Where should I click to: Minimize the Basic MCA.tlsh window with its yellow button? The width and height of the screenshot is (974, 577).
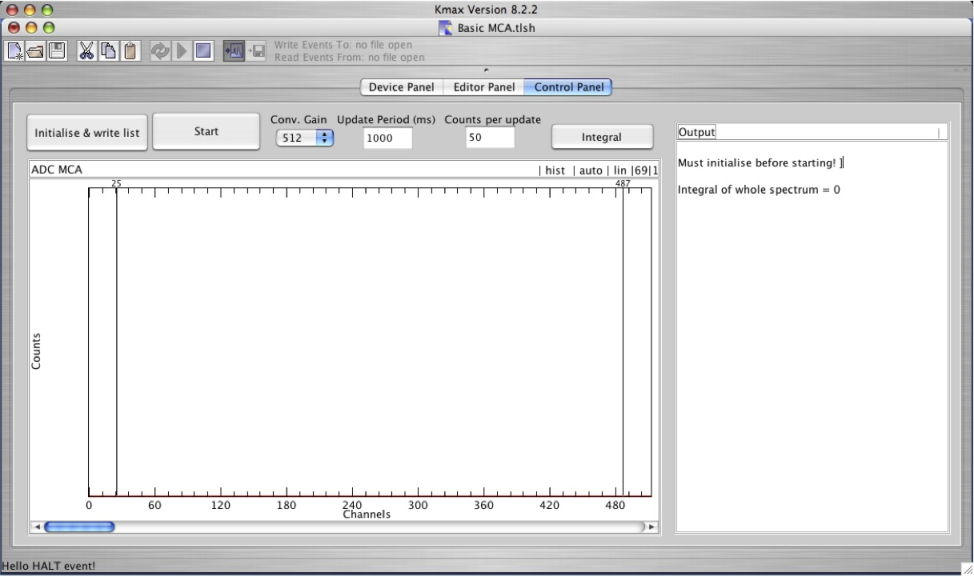[x=31, y=27]
